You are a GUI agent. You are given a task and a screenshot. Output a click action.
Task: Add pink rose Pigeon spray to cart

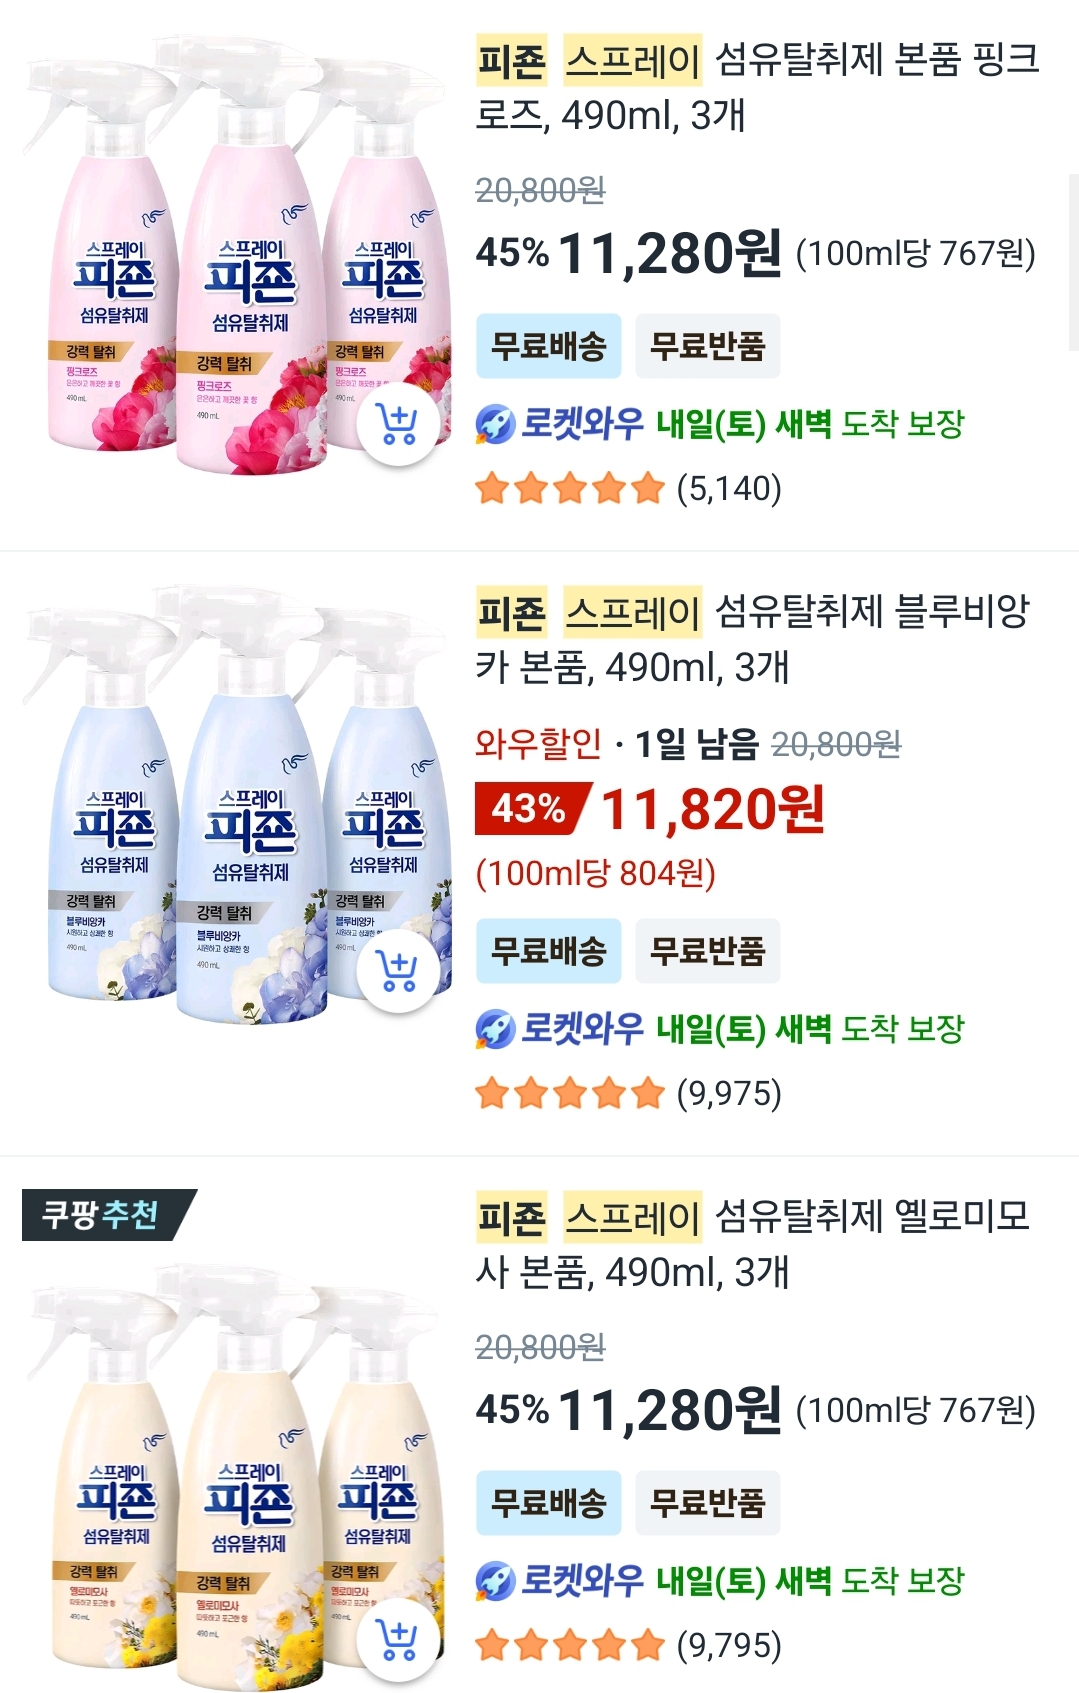click(398, 424)
